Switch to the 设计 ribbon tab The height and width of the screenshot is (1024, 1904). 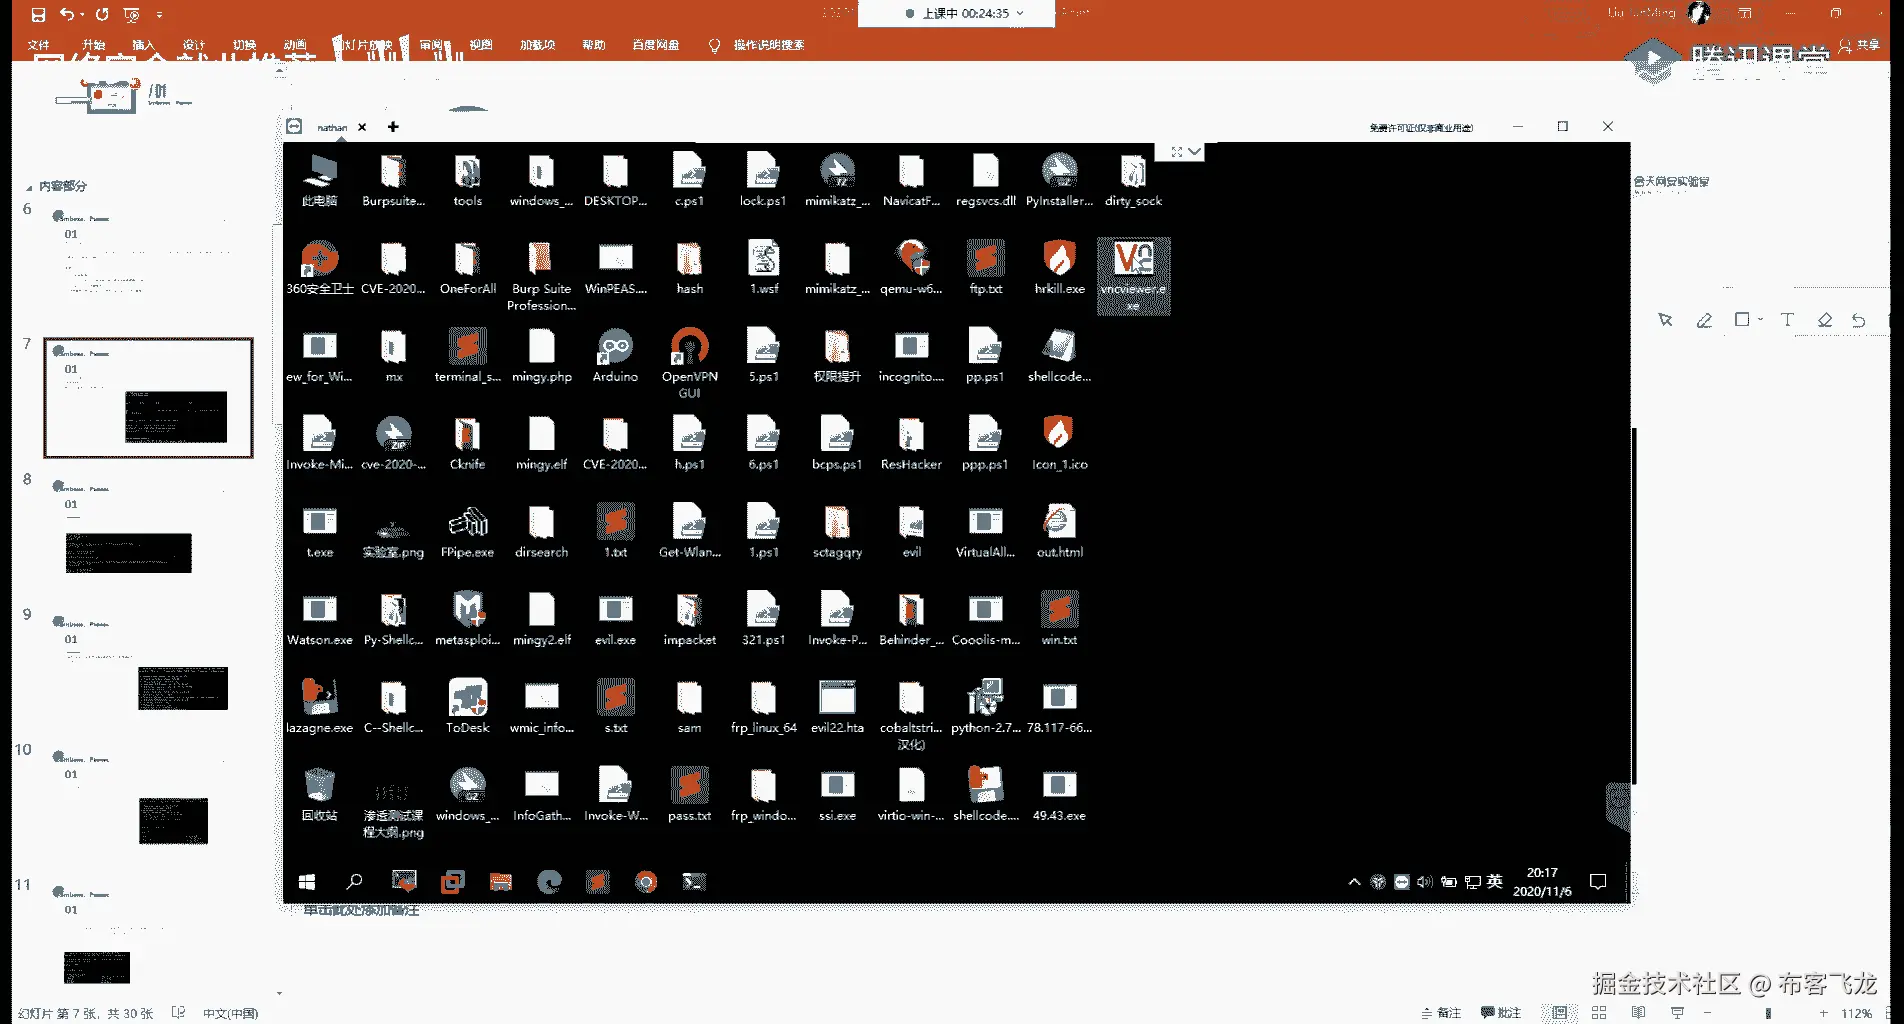pyautogui.click(x=193, y=45)
